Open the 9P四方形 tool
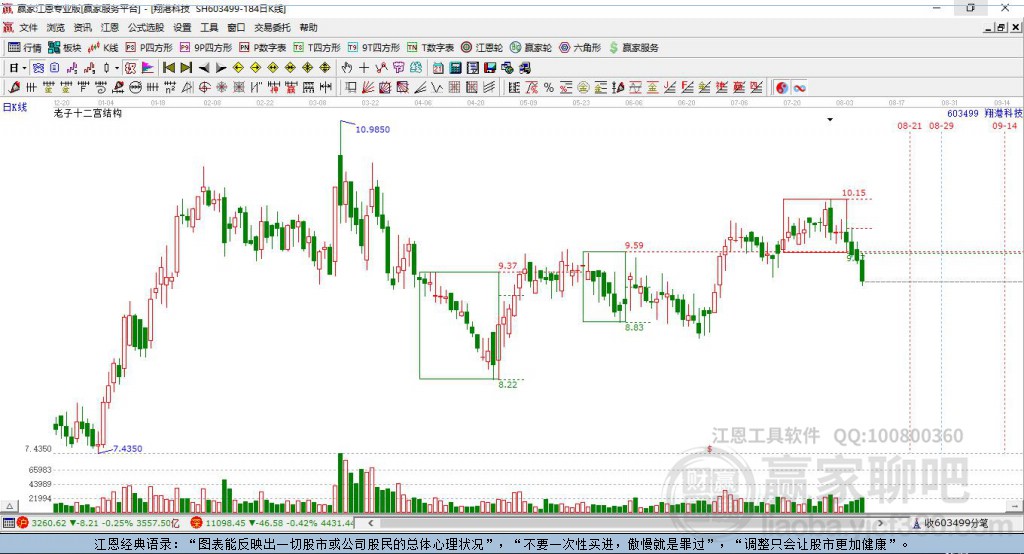The width and height of the screenshot is (1024, 554). [x=206, y=48]
